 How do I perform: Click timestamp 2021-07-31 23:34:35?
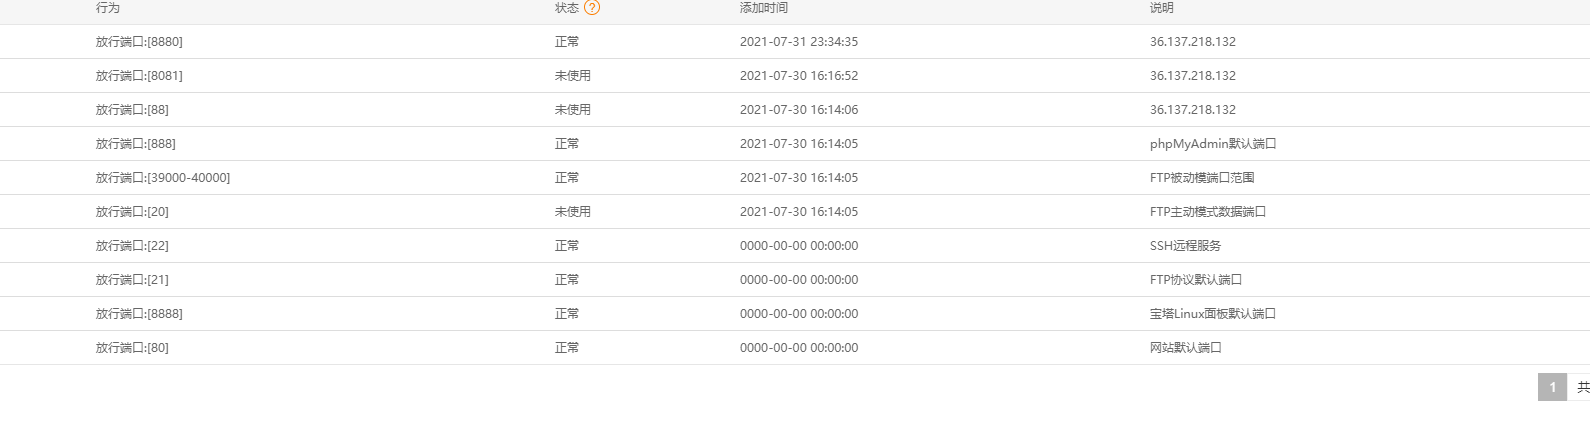799,42
